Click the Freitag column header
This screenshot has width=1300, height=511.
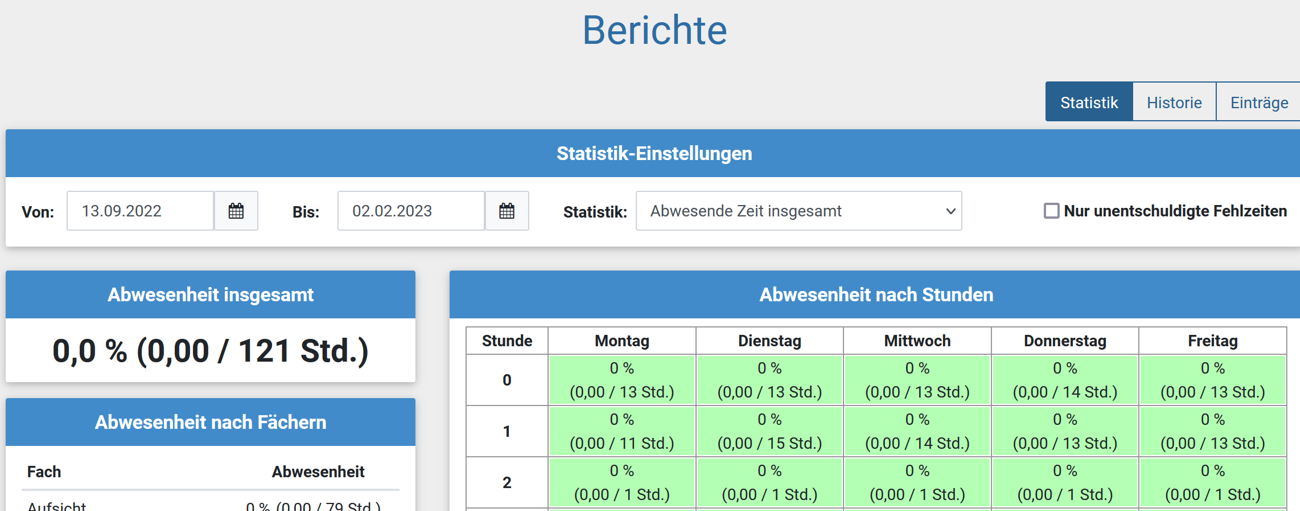1212,341
